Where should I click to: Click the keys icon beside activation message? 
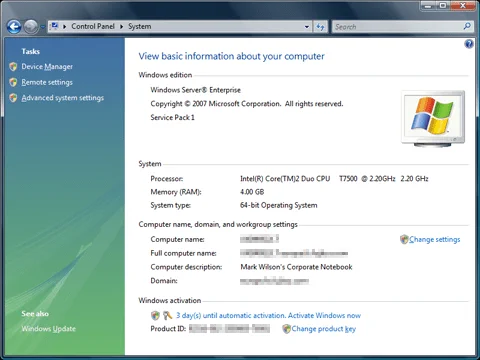click(167, 315)
